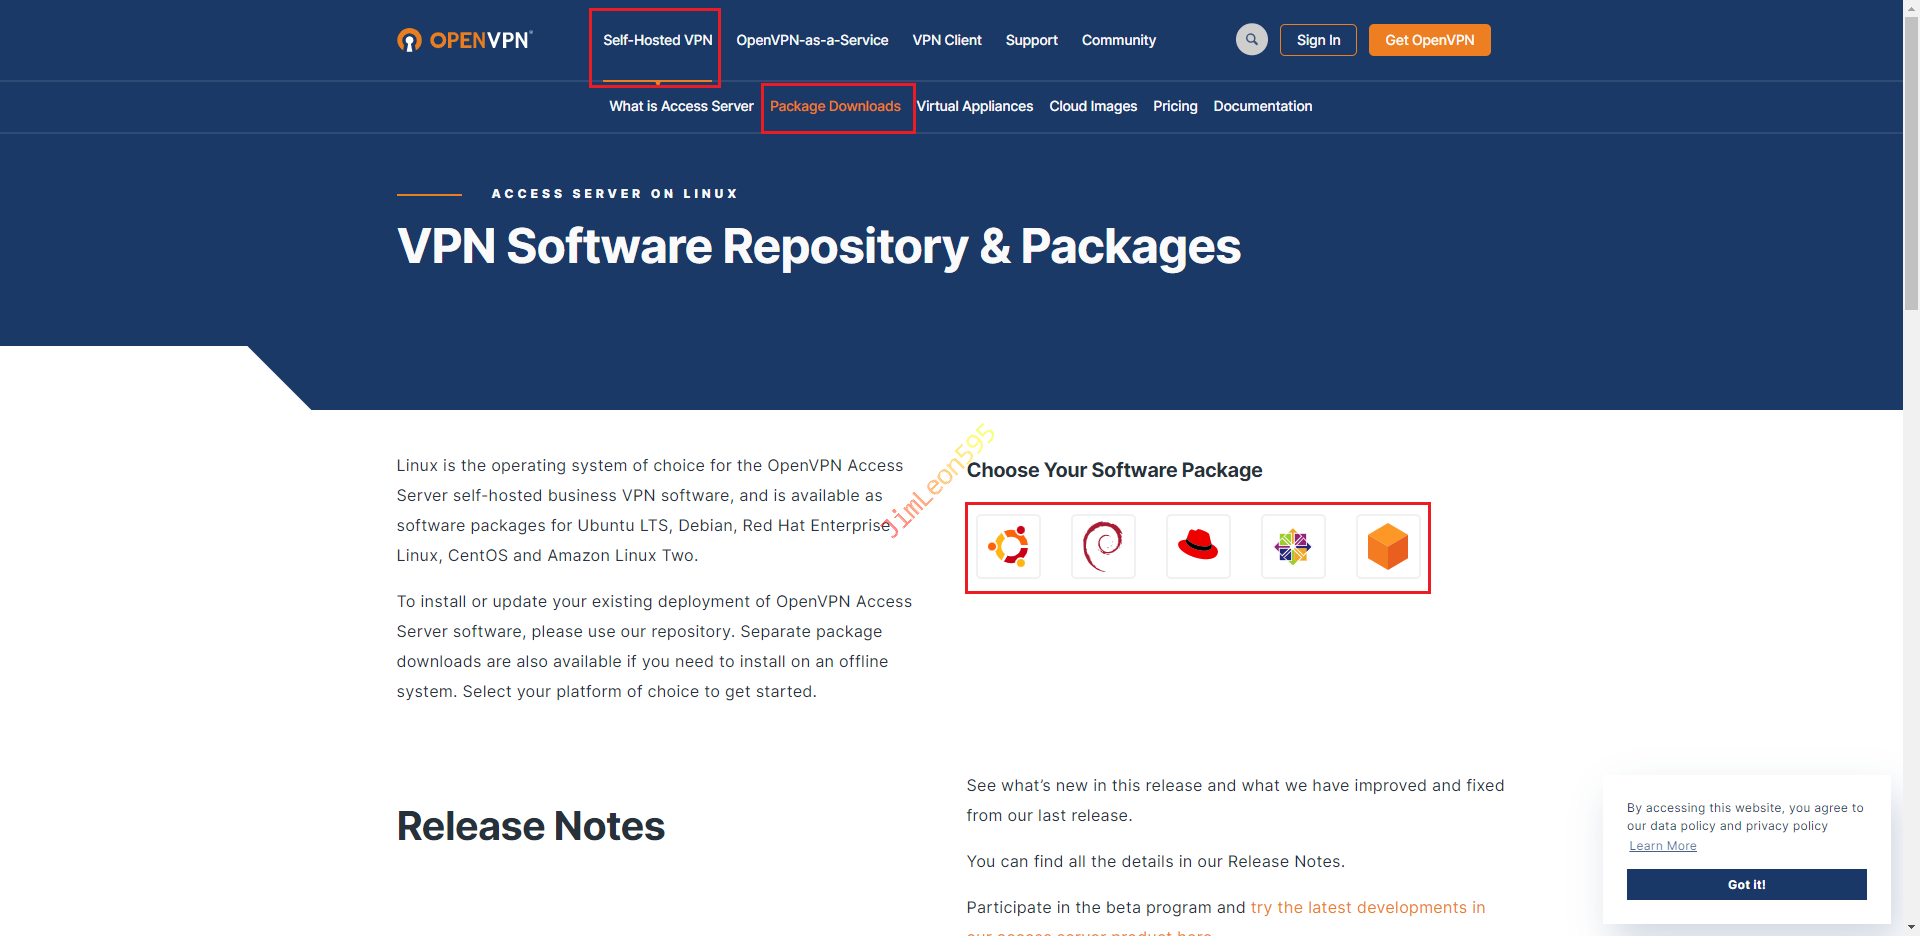Switch to Package Downloads tab
The height and width of the screenshot is (936, 1920).
click(x=835, y=106)
